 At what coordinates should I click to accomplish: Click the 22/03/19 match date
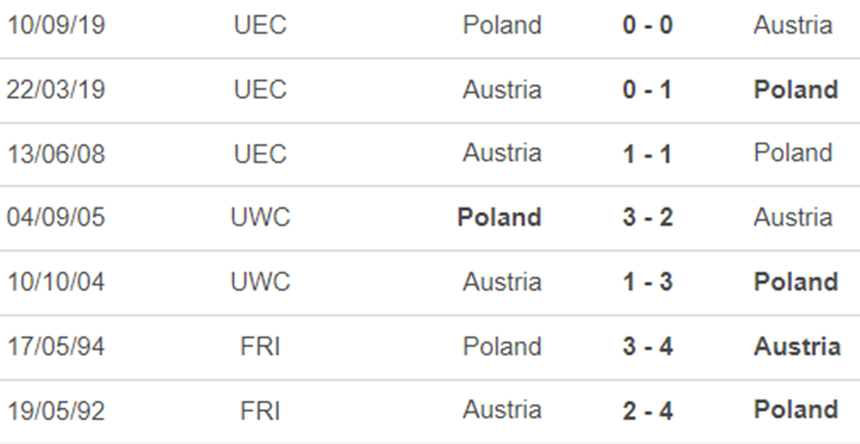click(x=56, y=89)
